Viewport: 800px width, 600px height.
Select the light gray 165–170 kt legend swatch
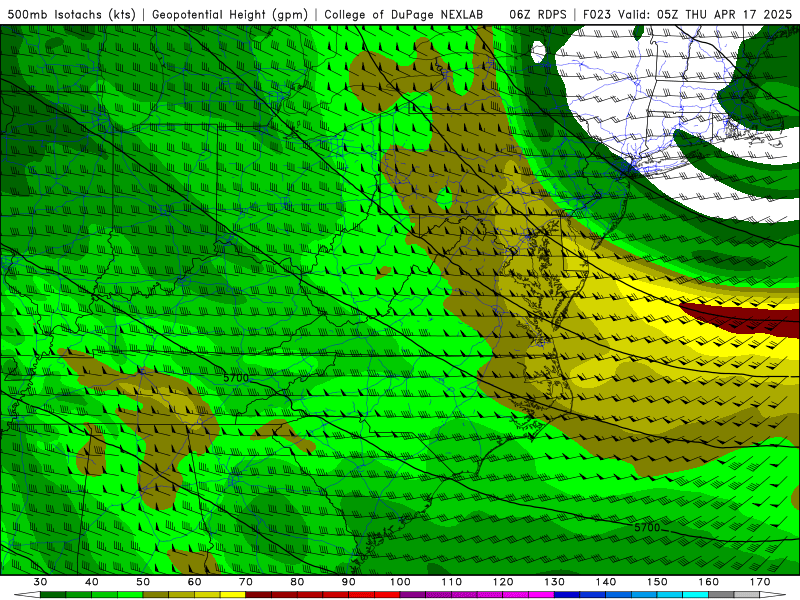747,595
